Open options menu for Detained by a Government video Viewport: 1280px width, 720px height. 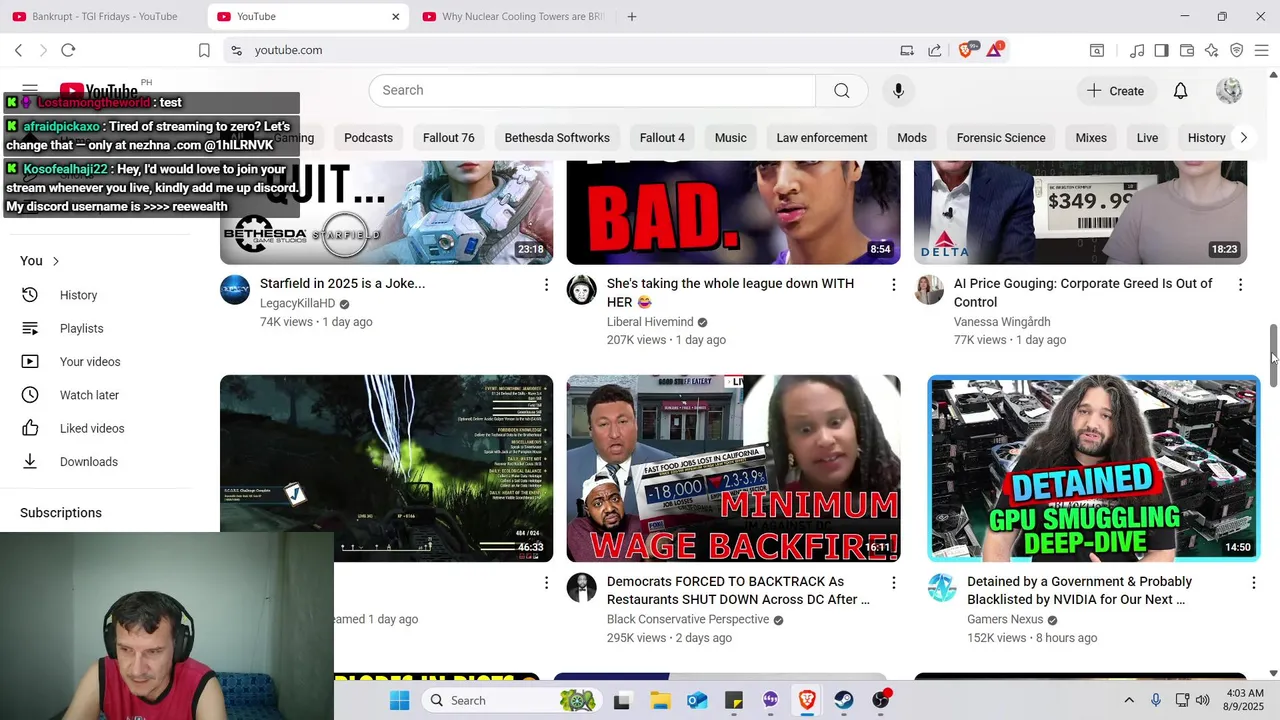[1253, 582]
